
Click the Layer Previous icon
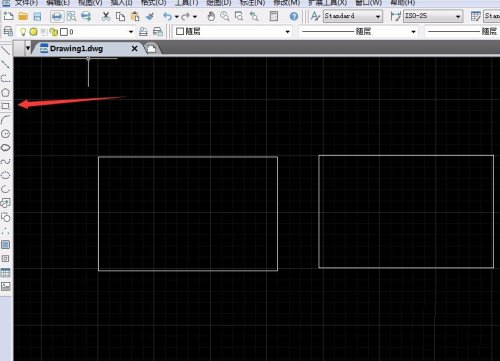(158, 32)
